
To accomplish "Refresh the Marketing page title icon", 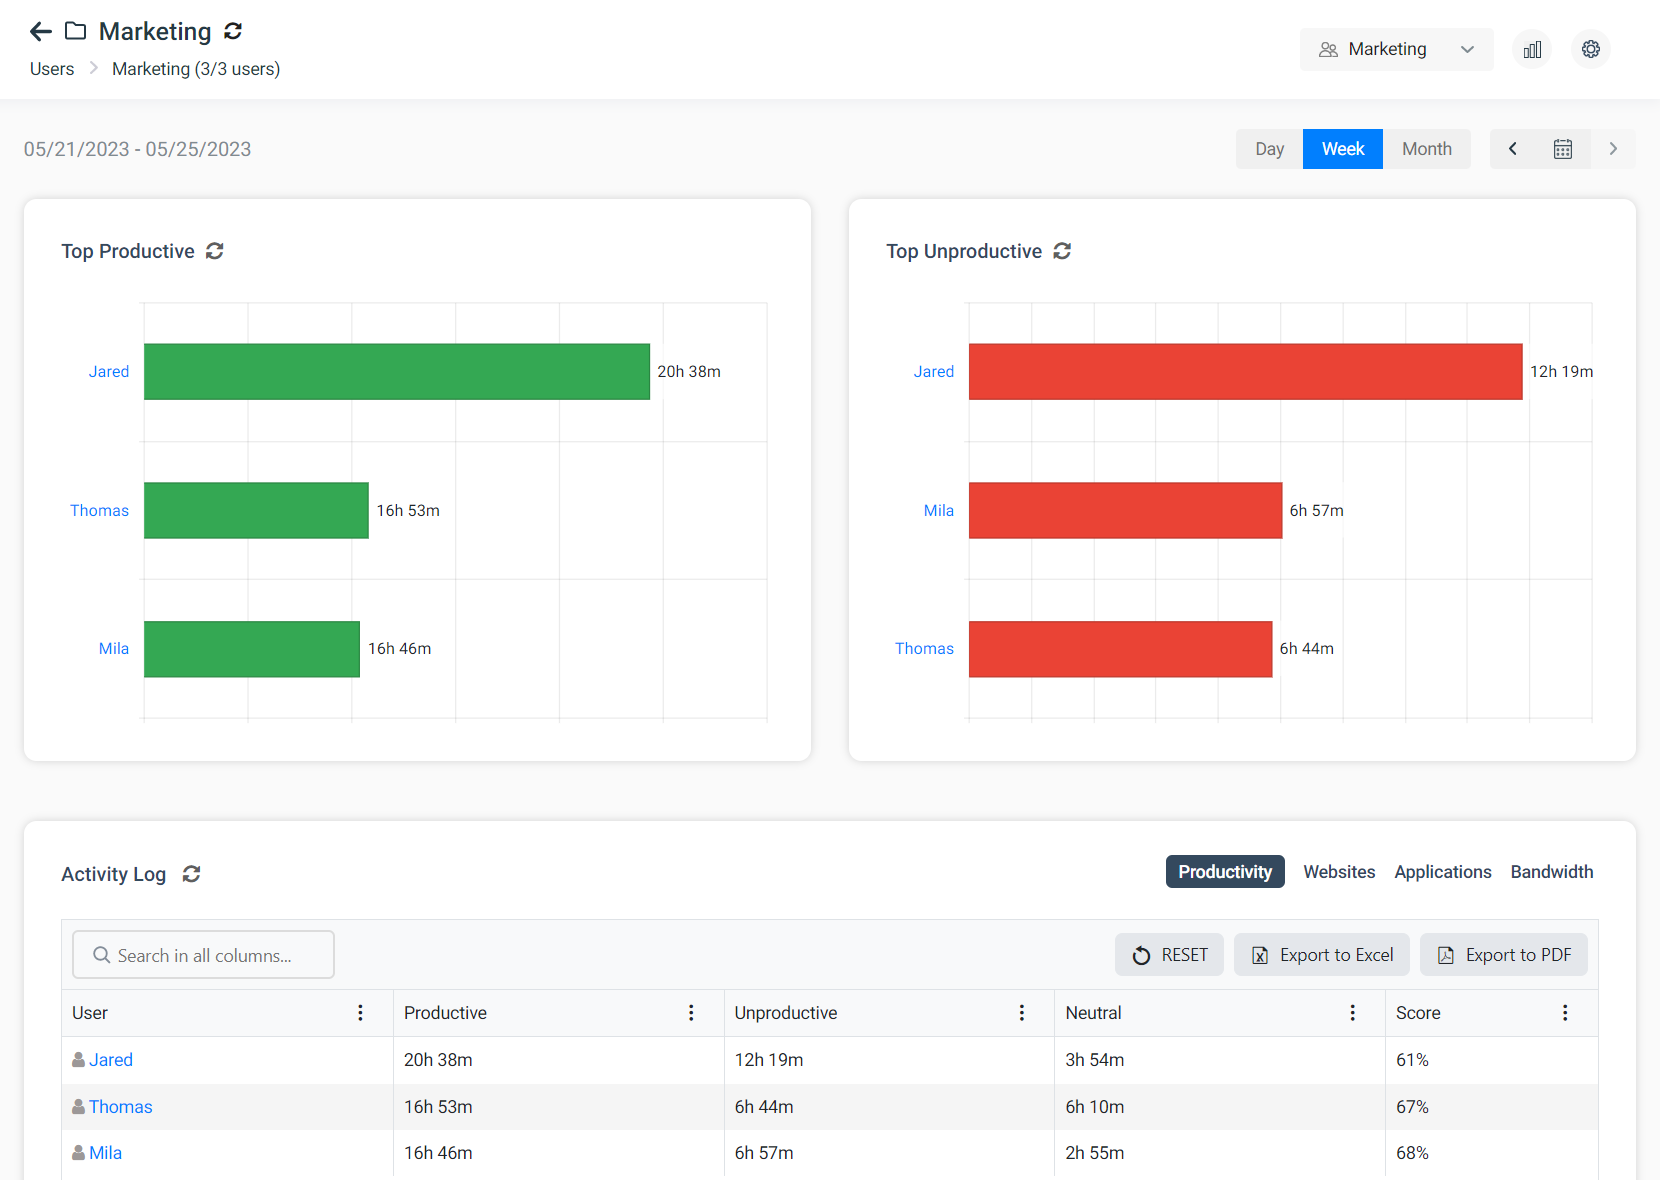I will coord(233,32).
